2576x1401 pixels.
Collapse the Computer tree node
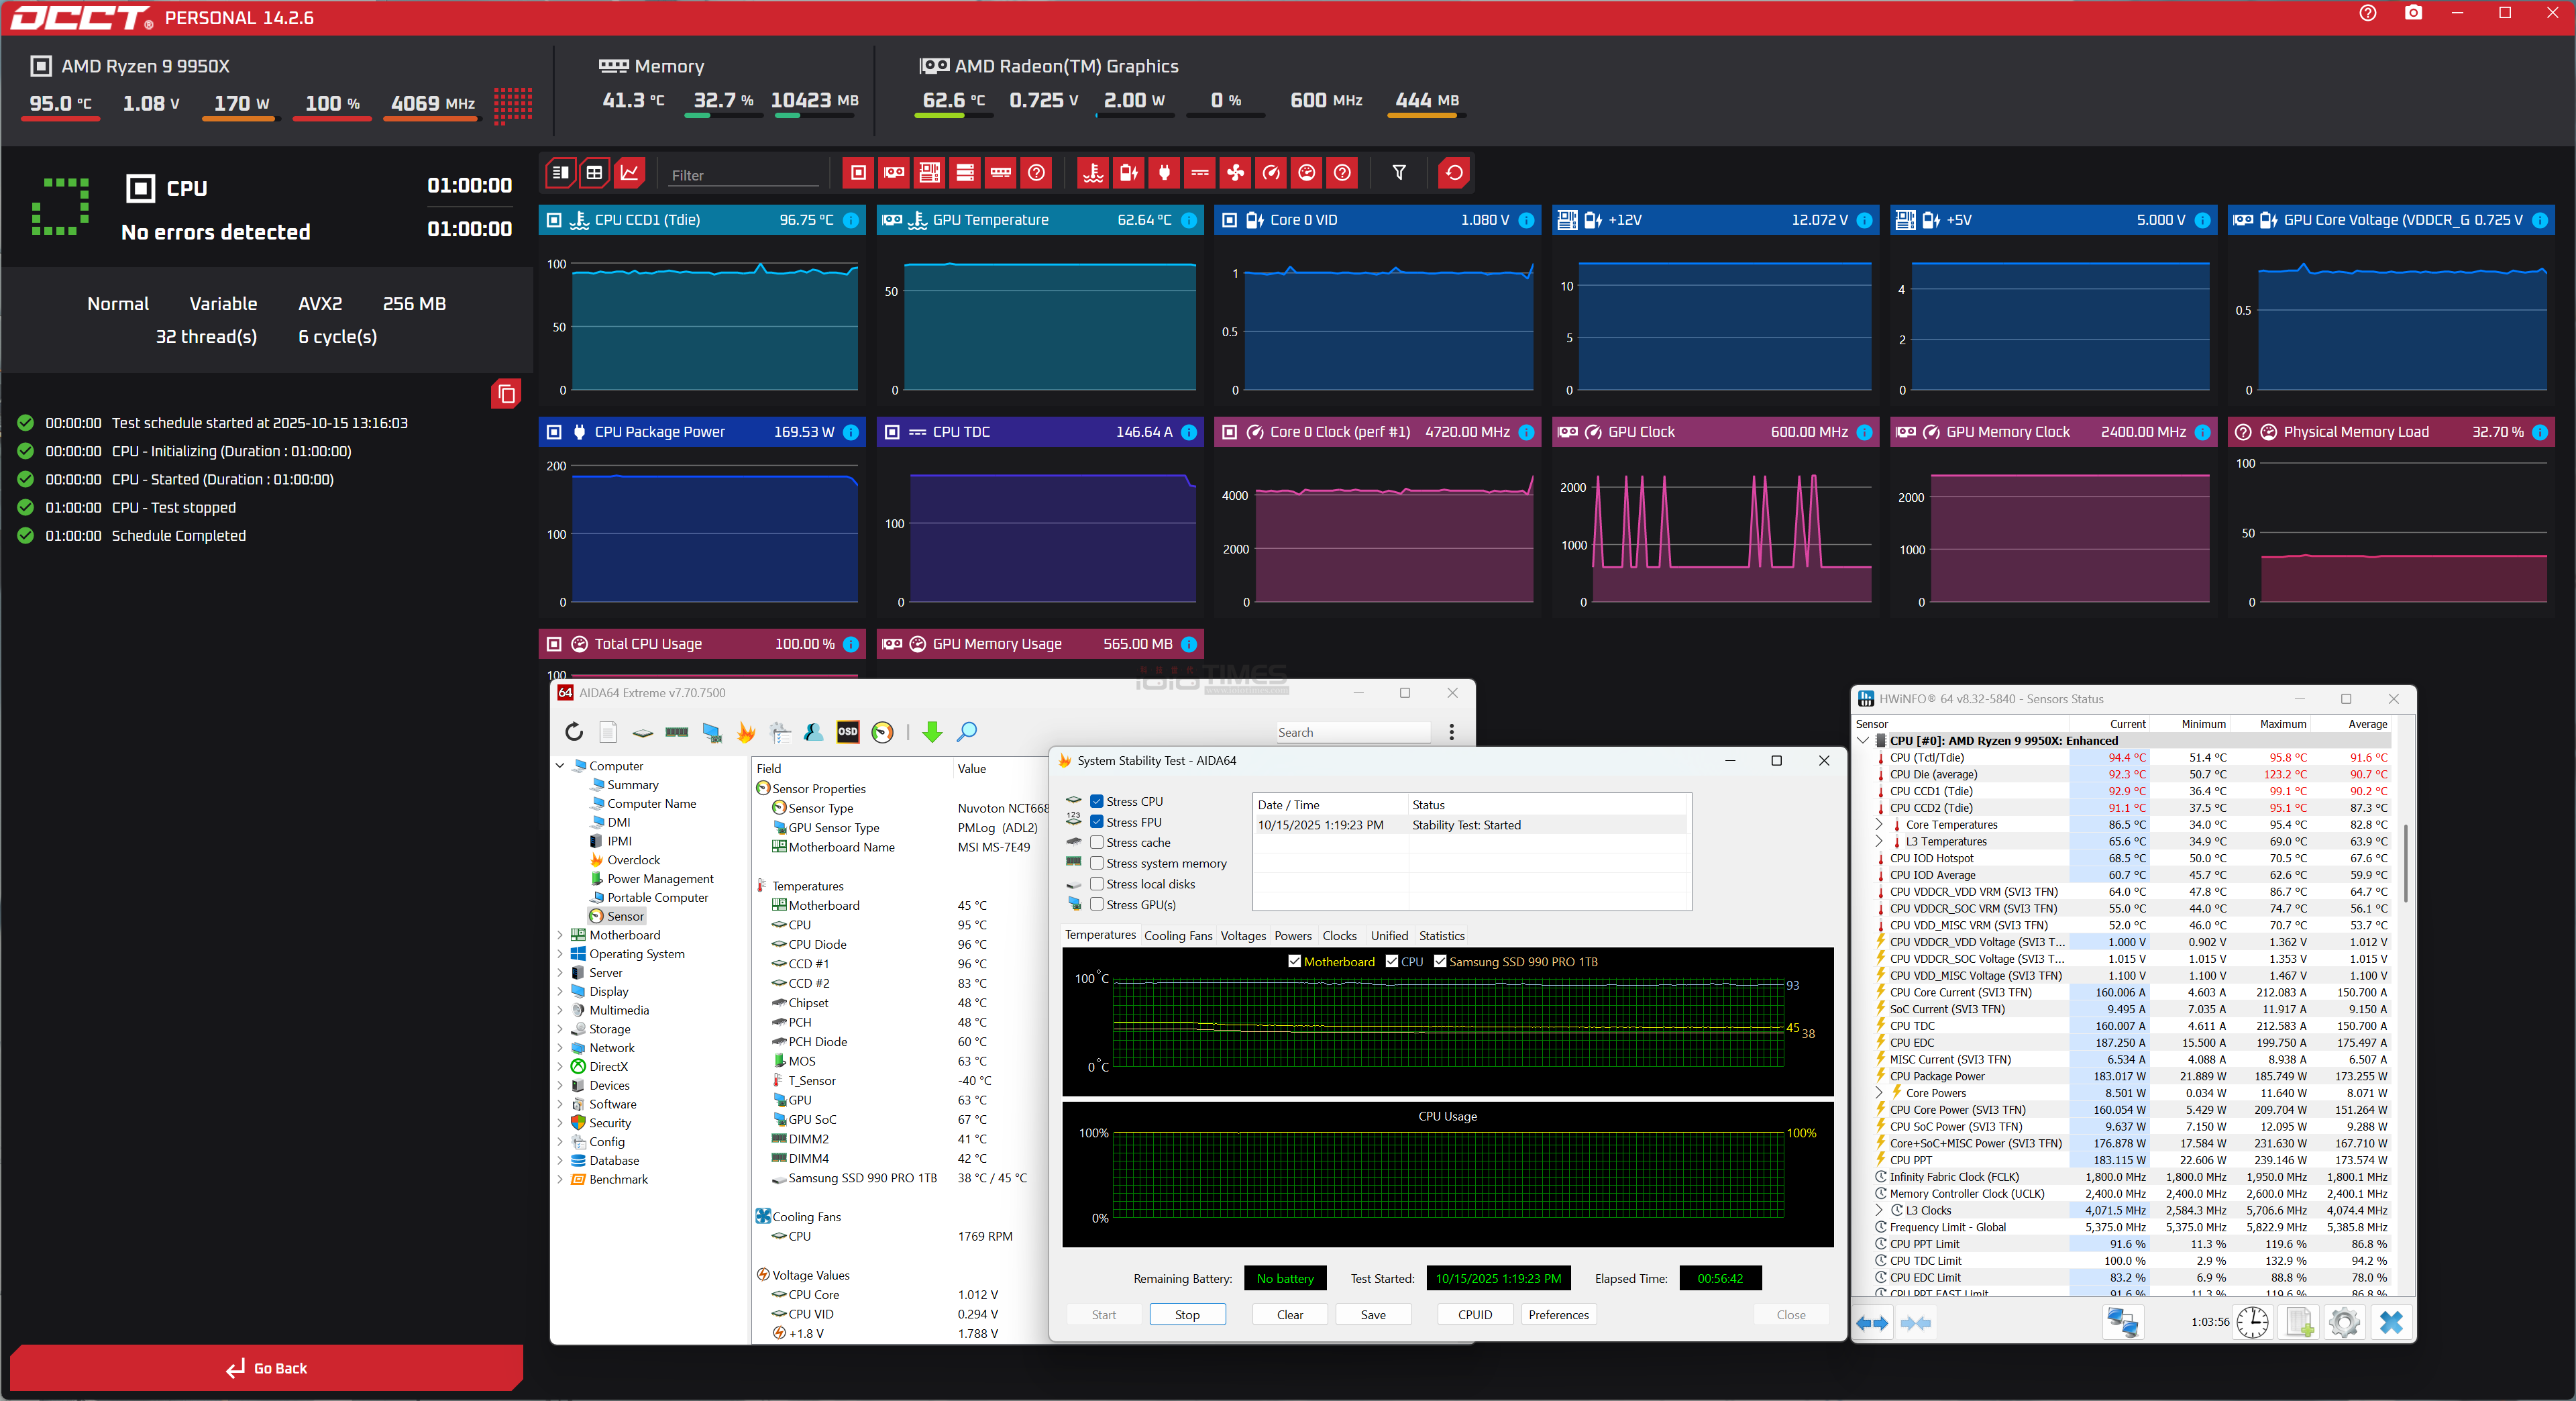point(560,766)
